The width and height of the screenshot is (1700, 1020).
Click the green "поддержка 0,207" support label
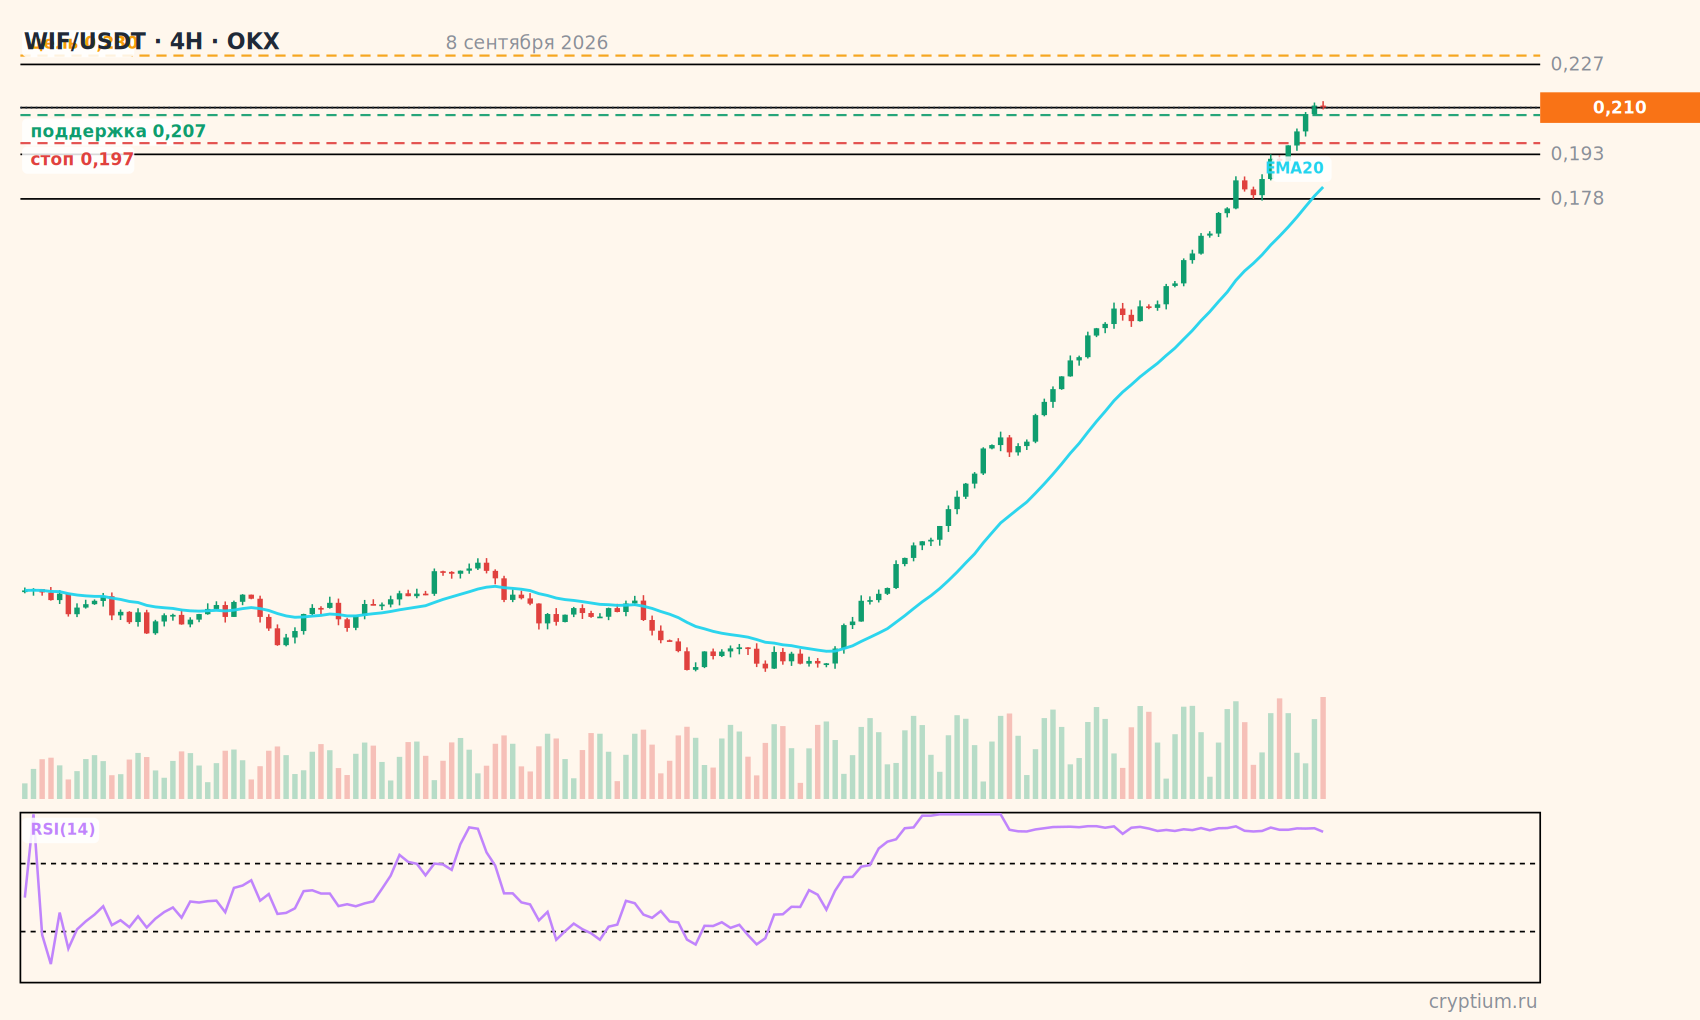point(118,132)
